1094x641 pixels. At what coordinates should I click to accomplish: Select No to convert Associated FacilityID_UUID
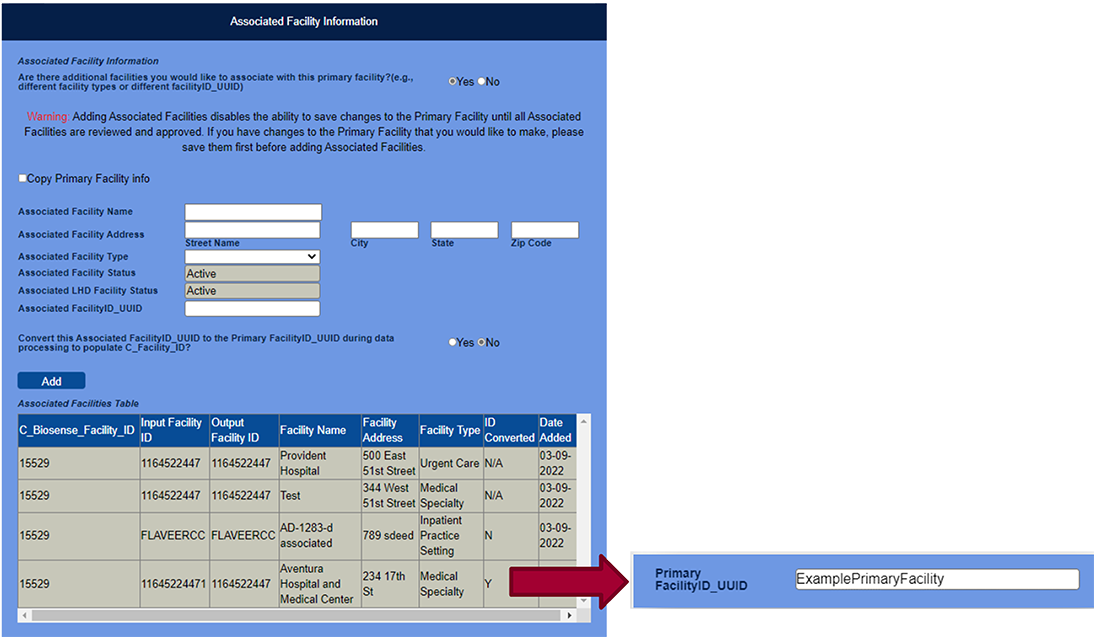tap(481, 341)
